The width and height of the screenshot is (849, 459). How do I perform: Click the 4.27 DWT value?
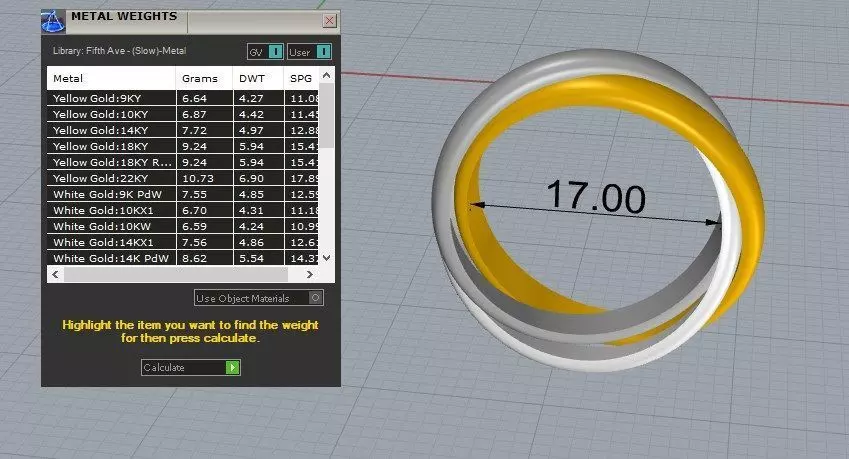tap(251, 99)
